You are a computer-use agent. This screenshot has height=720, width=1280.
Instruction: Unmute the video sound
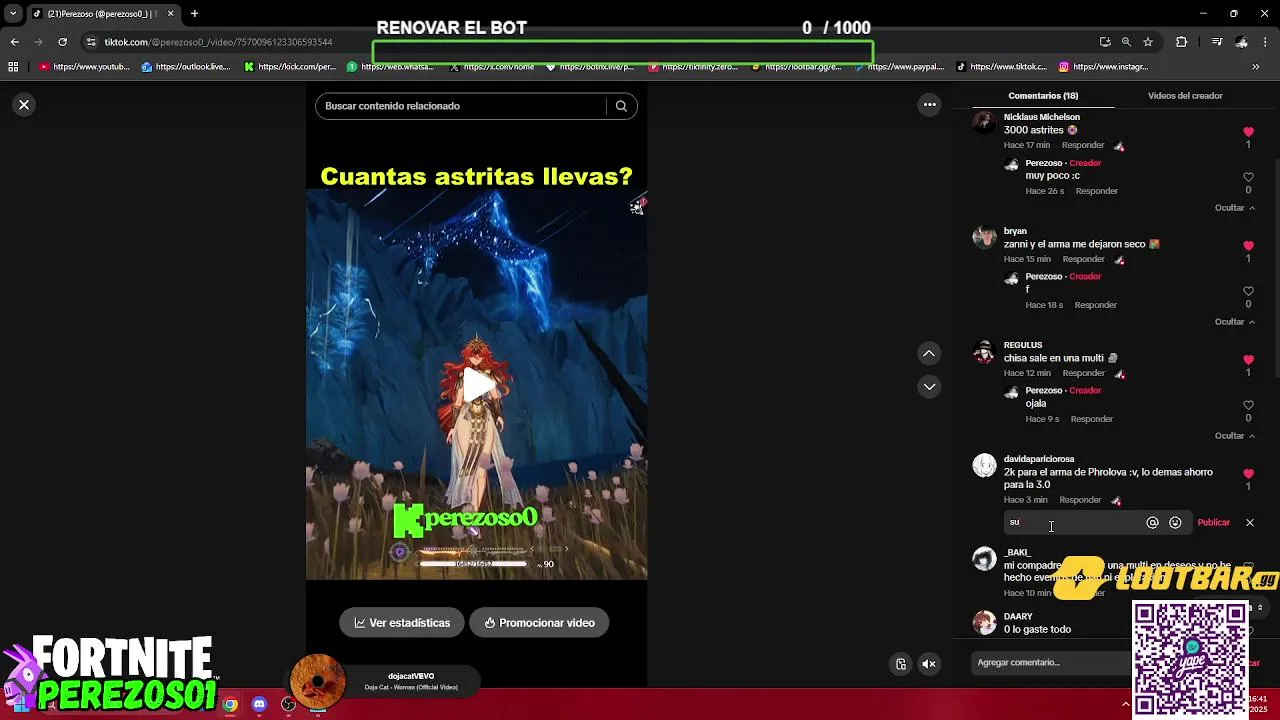click(x=929, y=664)
